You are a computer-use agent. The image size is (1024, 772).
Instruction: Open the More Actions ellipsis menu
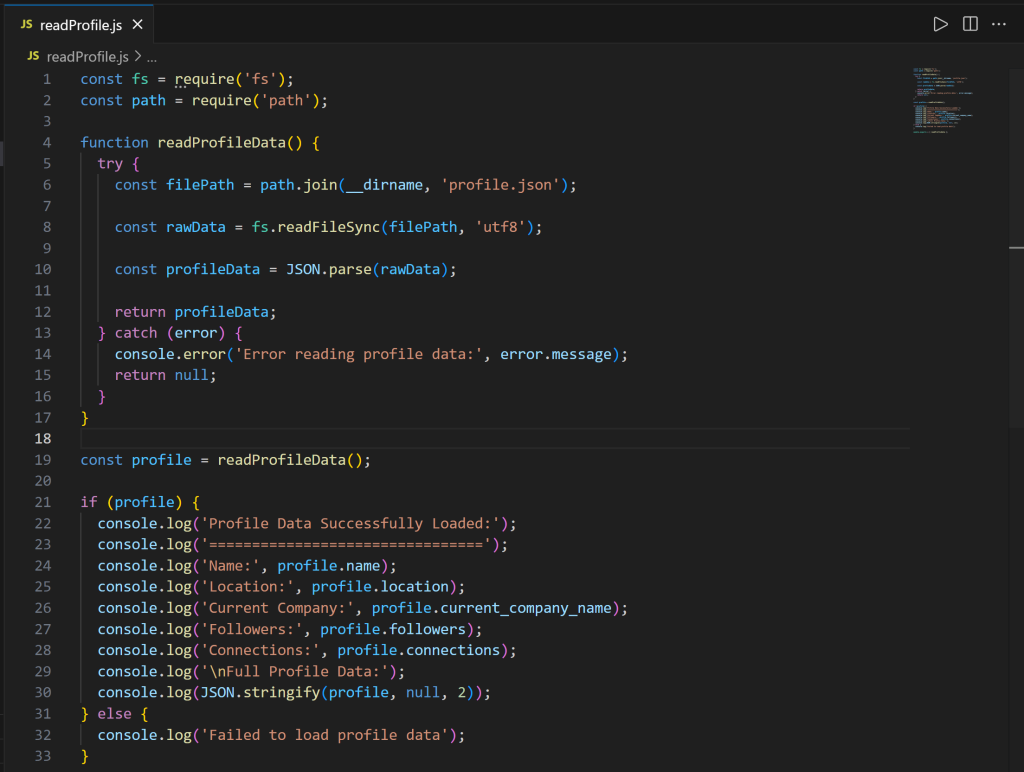click(999, 24)
